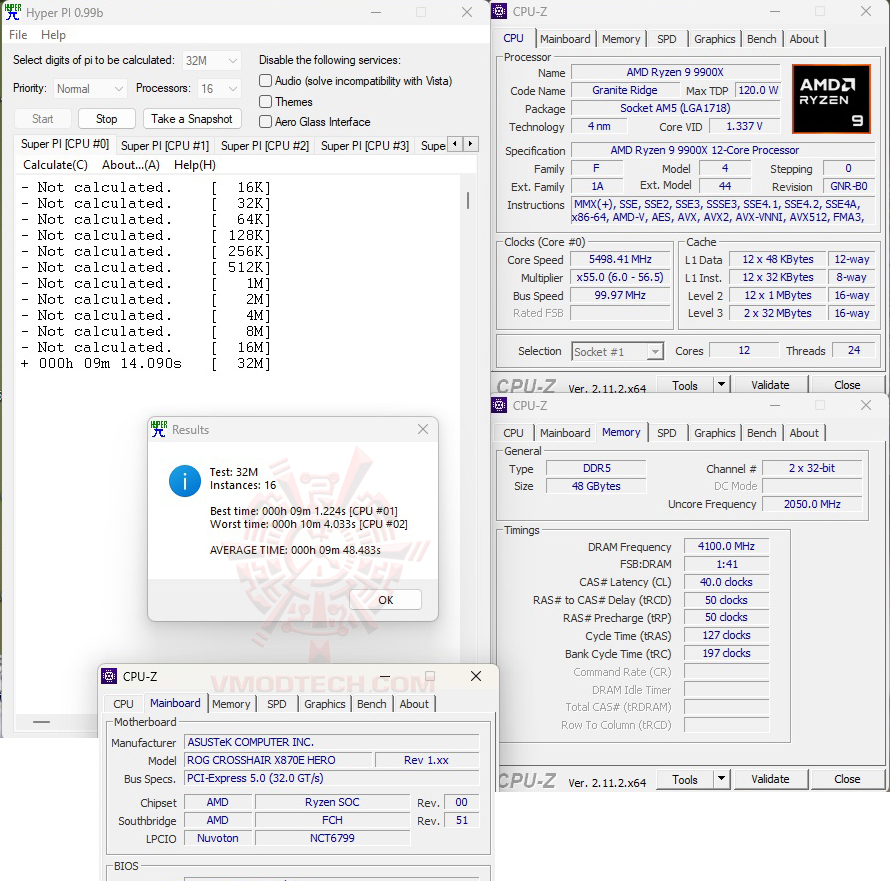
Task: Click the left arrow beside the CPU tabs
Action: click(x=455, y=144)
